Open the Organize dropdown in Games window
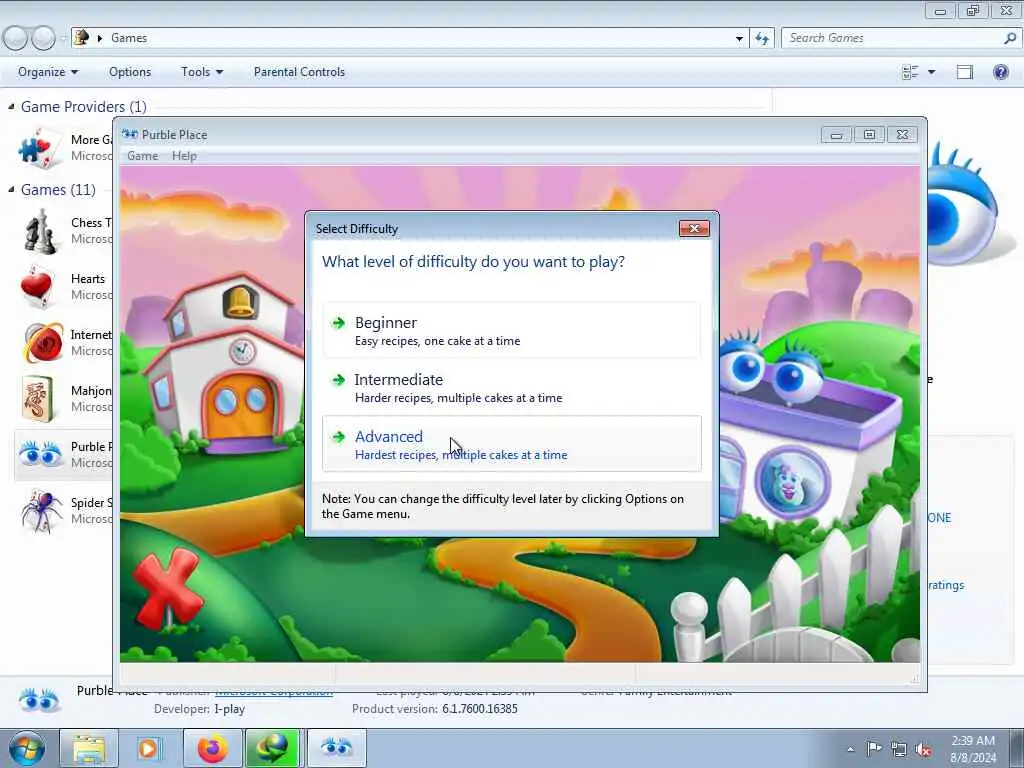The width and height of the screenshot is (1024, 768). [48, 72]
